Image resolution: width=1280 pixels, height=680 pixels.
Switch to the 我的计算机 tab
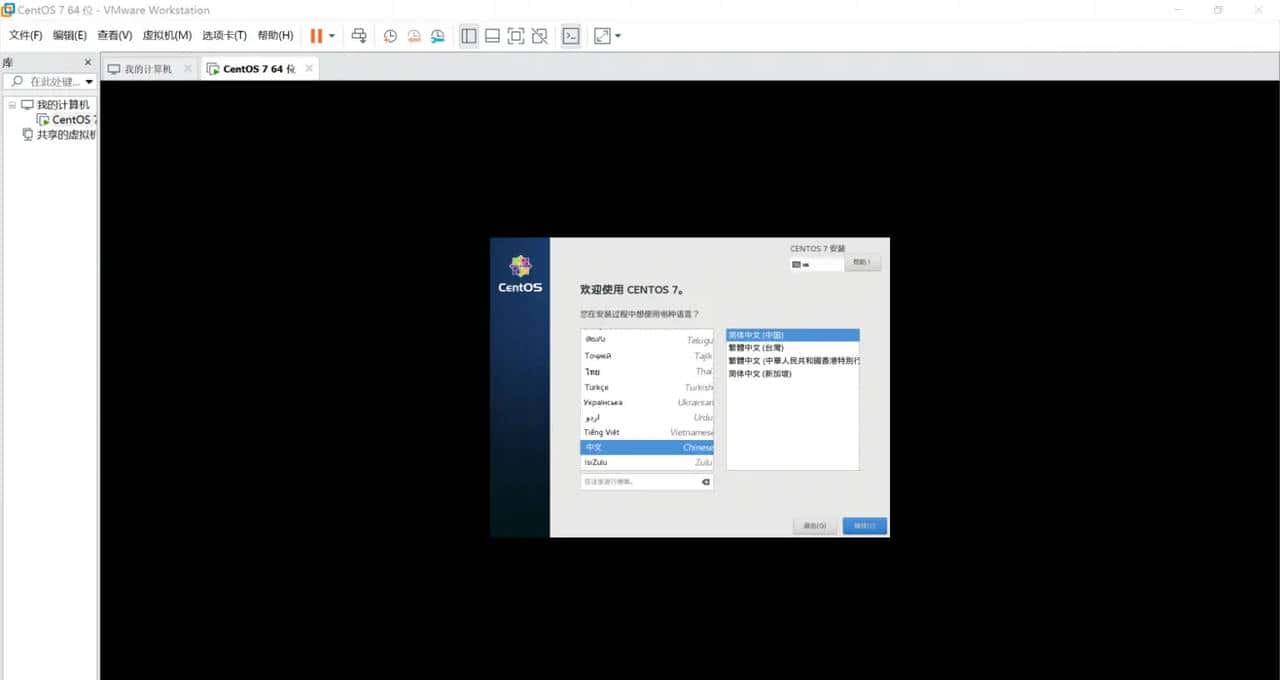pos(148,68)
